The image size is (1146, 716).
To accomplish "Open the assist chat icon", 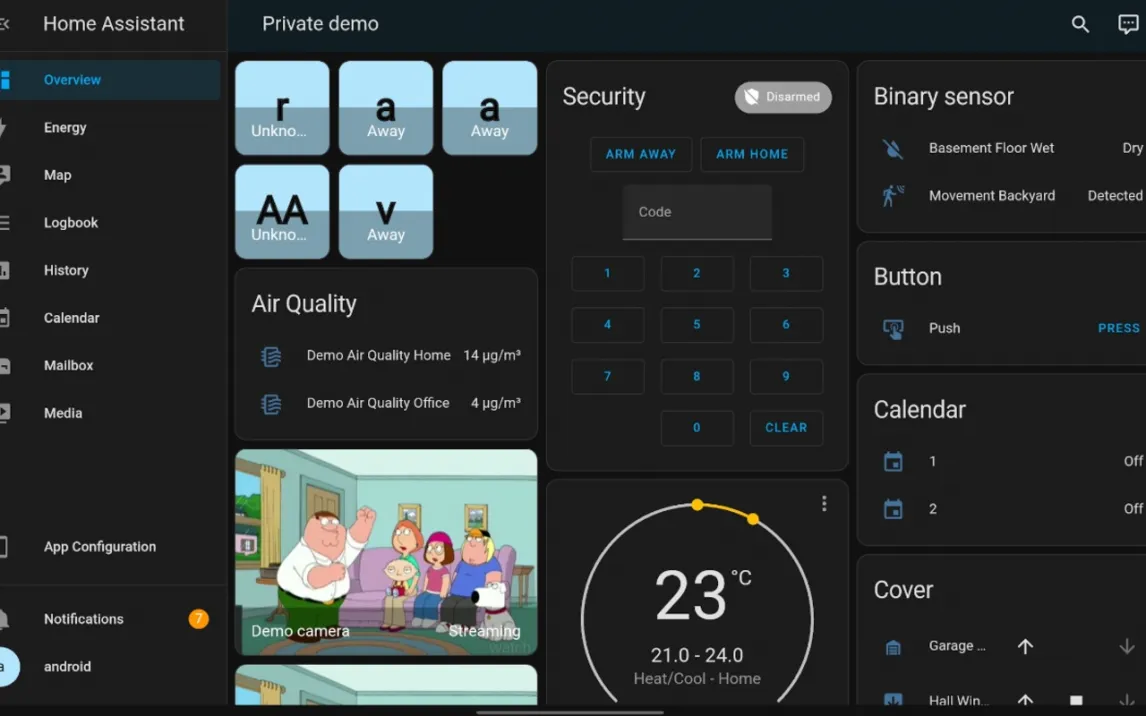I will point(1128,24).
